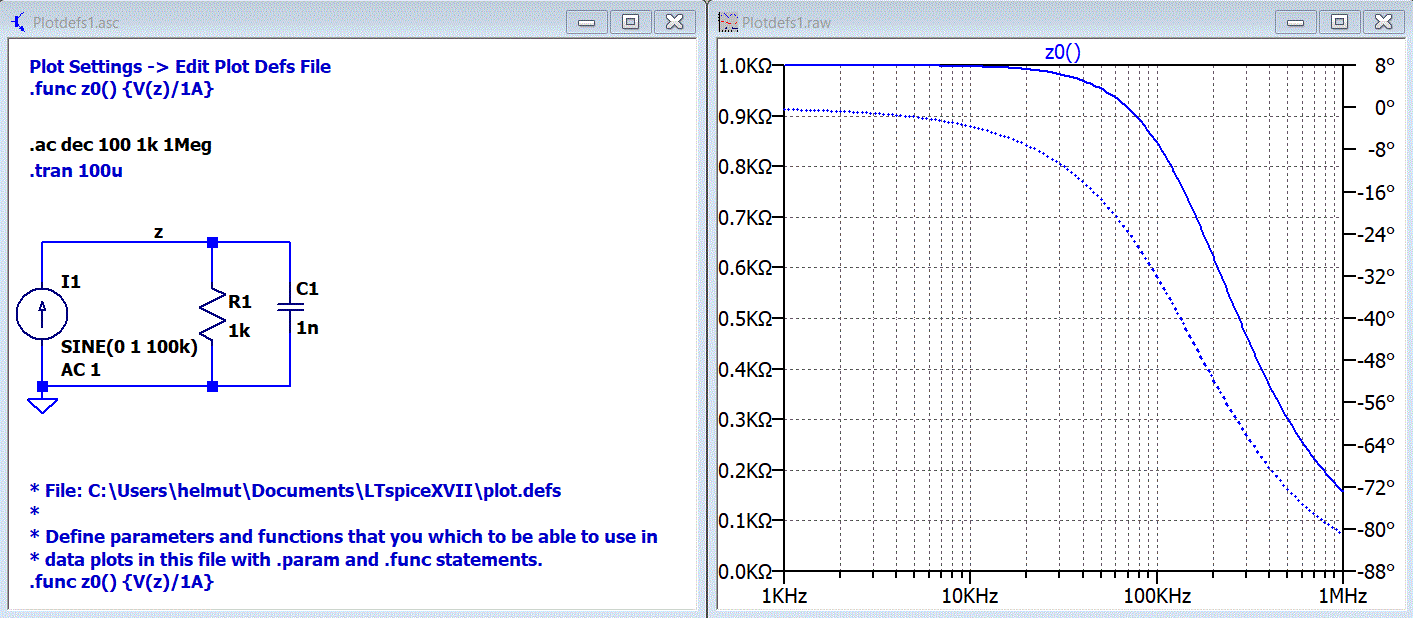Click the 1n capacitor value text
The height and width of the screenshot is (618, 1413).
click(x=307, y=327)
